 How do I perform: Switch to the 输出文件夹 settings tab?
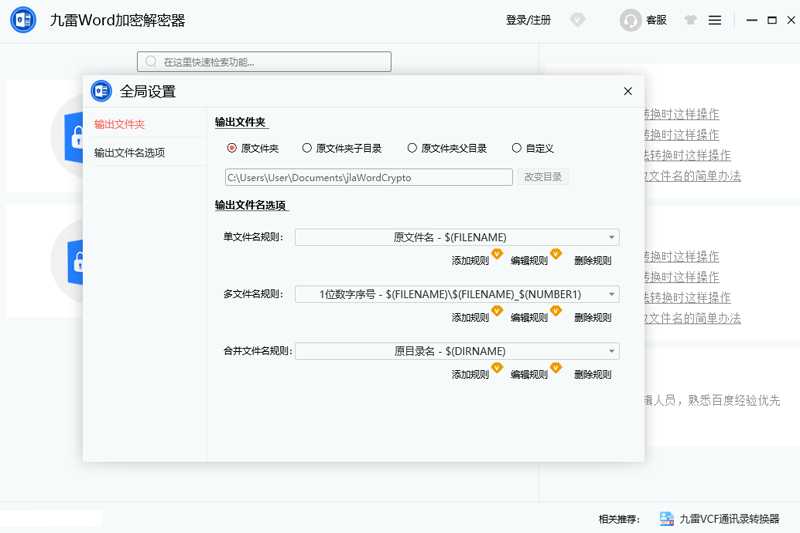(119, 124)
